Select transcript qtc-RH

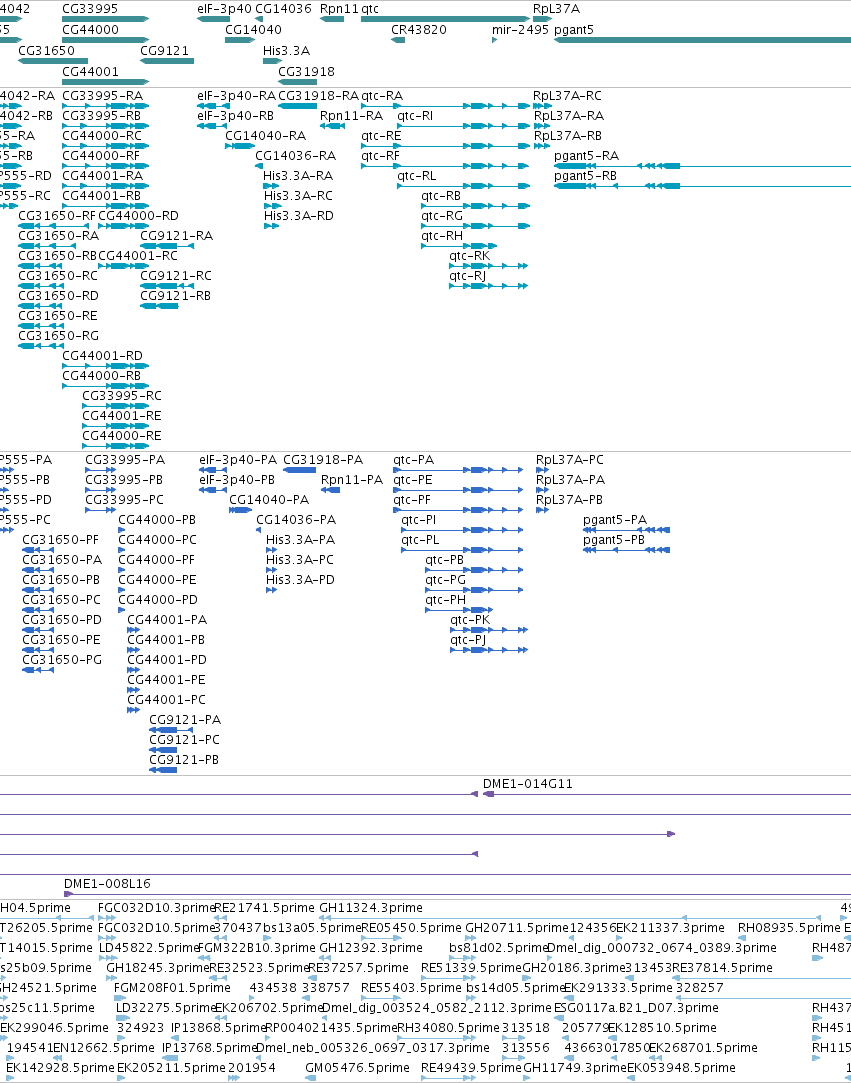coord(442,236)
